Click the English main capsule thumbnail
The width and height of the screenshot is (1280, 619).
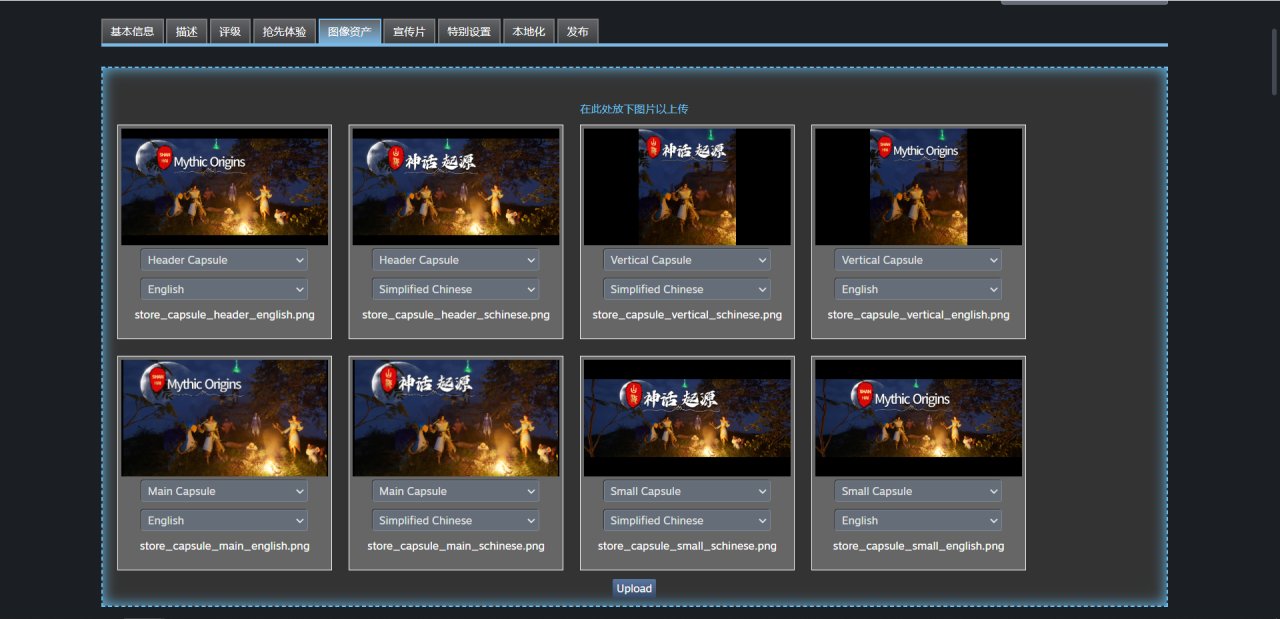point(225,418)
